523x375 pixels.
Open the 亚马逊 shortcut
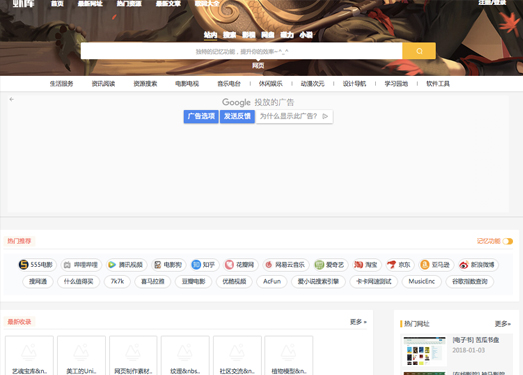[436, 265]
